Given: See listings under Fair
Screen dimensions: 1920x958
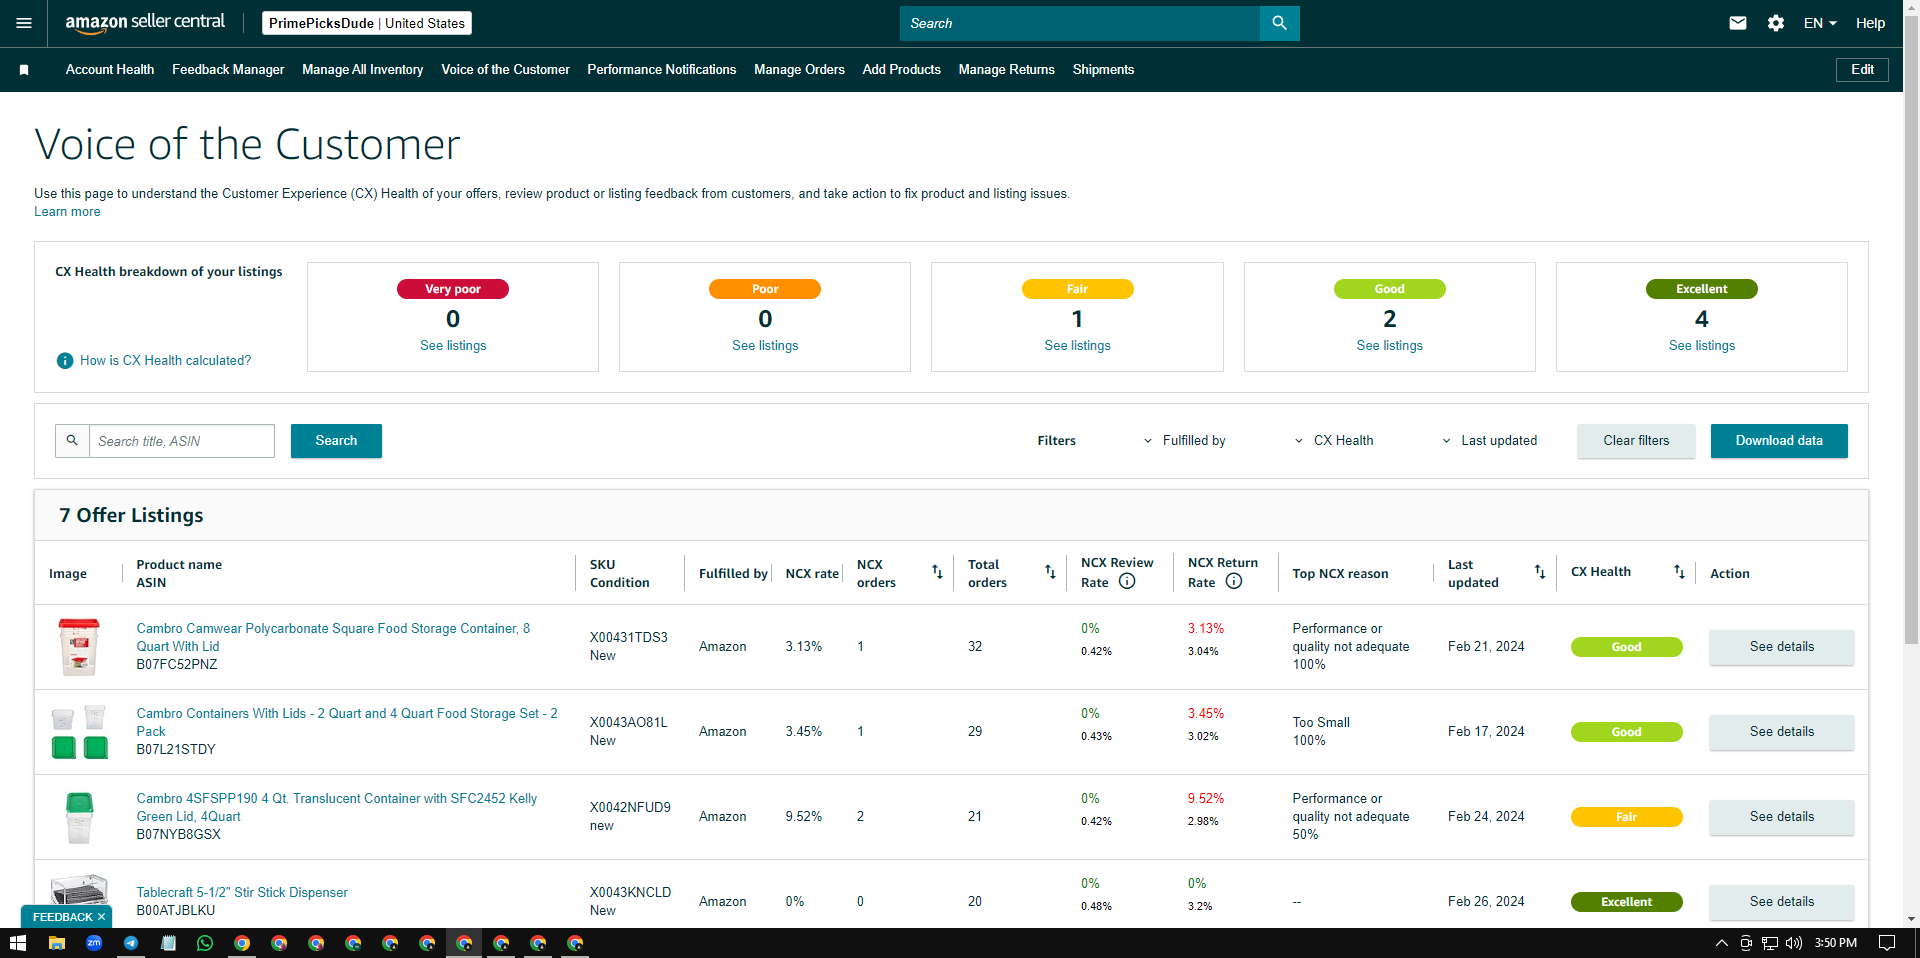Looking at the screenshot, I should point(1078,346).
